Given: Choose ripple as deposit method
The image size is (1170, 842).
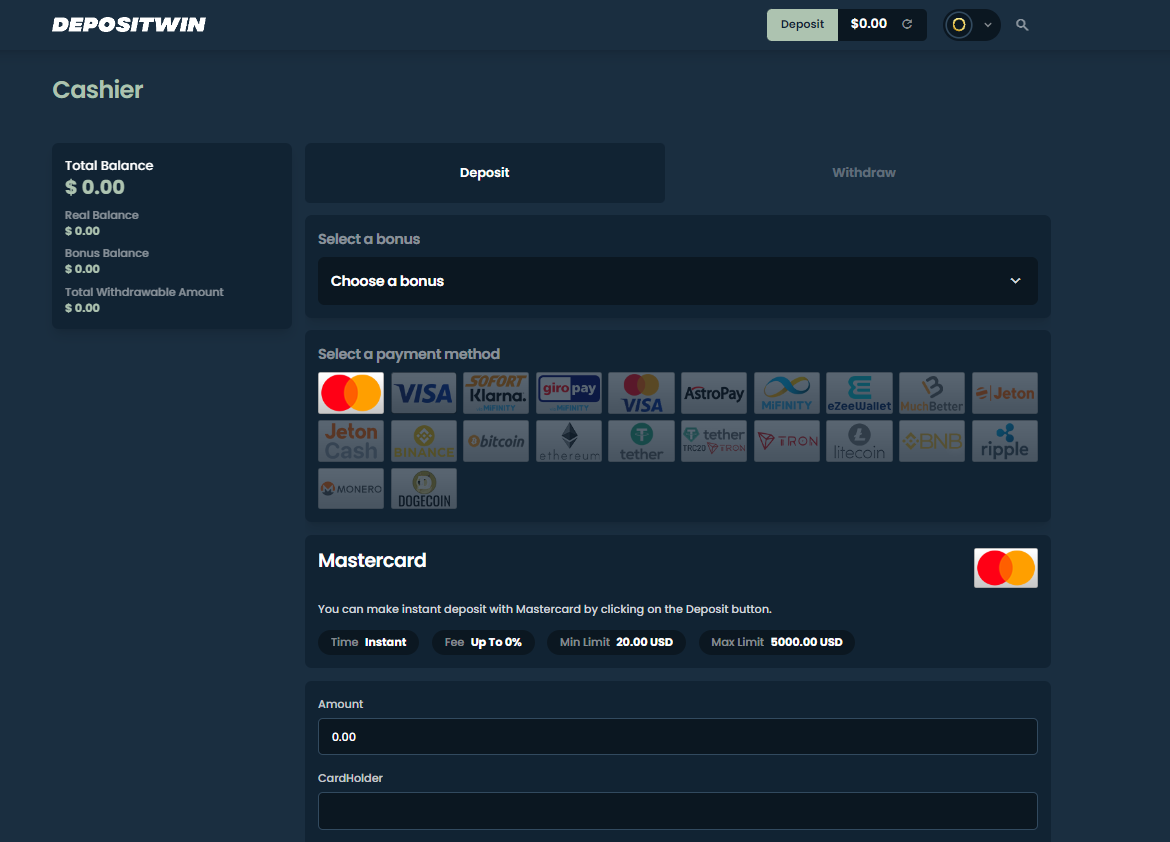Looking at the screenshot, I should tap(1004, 440).
